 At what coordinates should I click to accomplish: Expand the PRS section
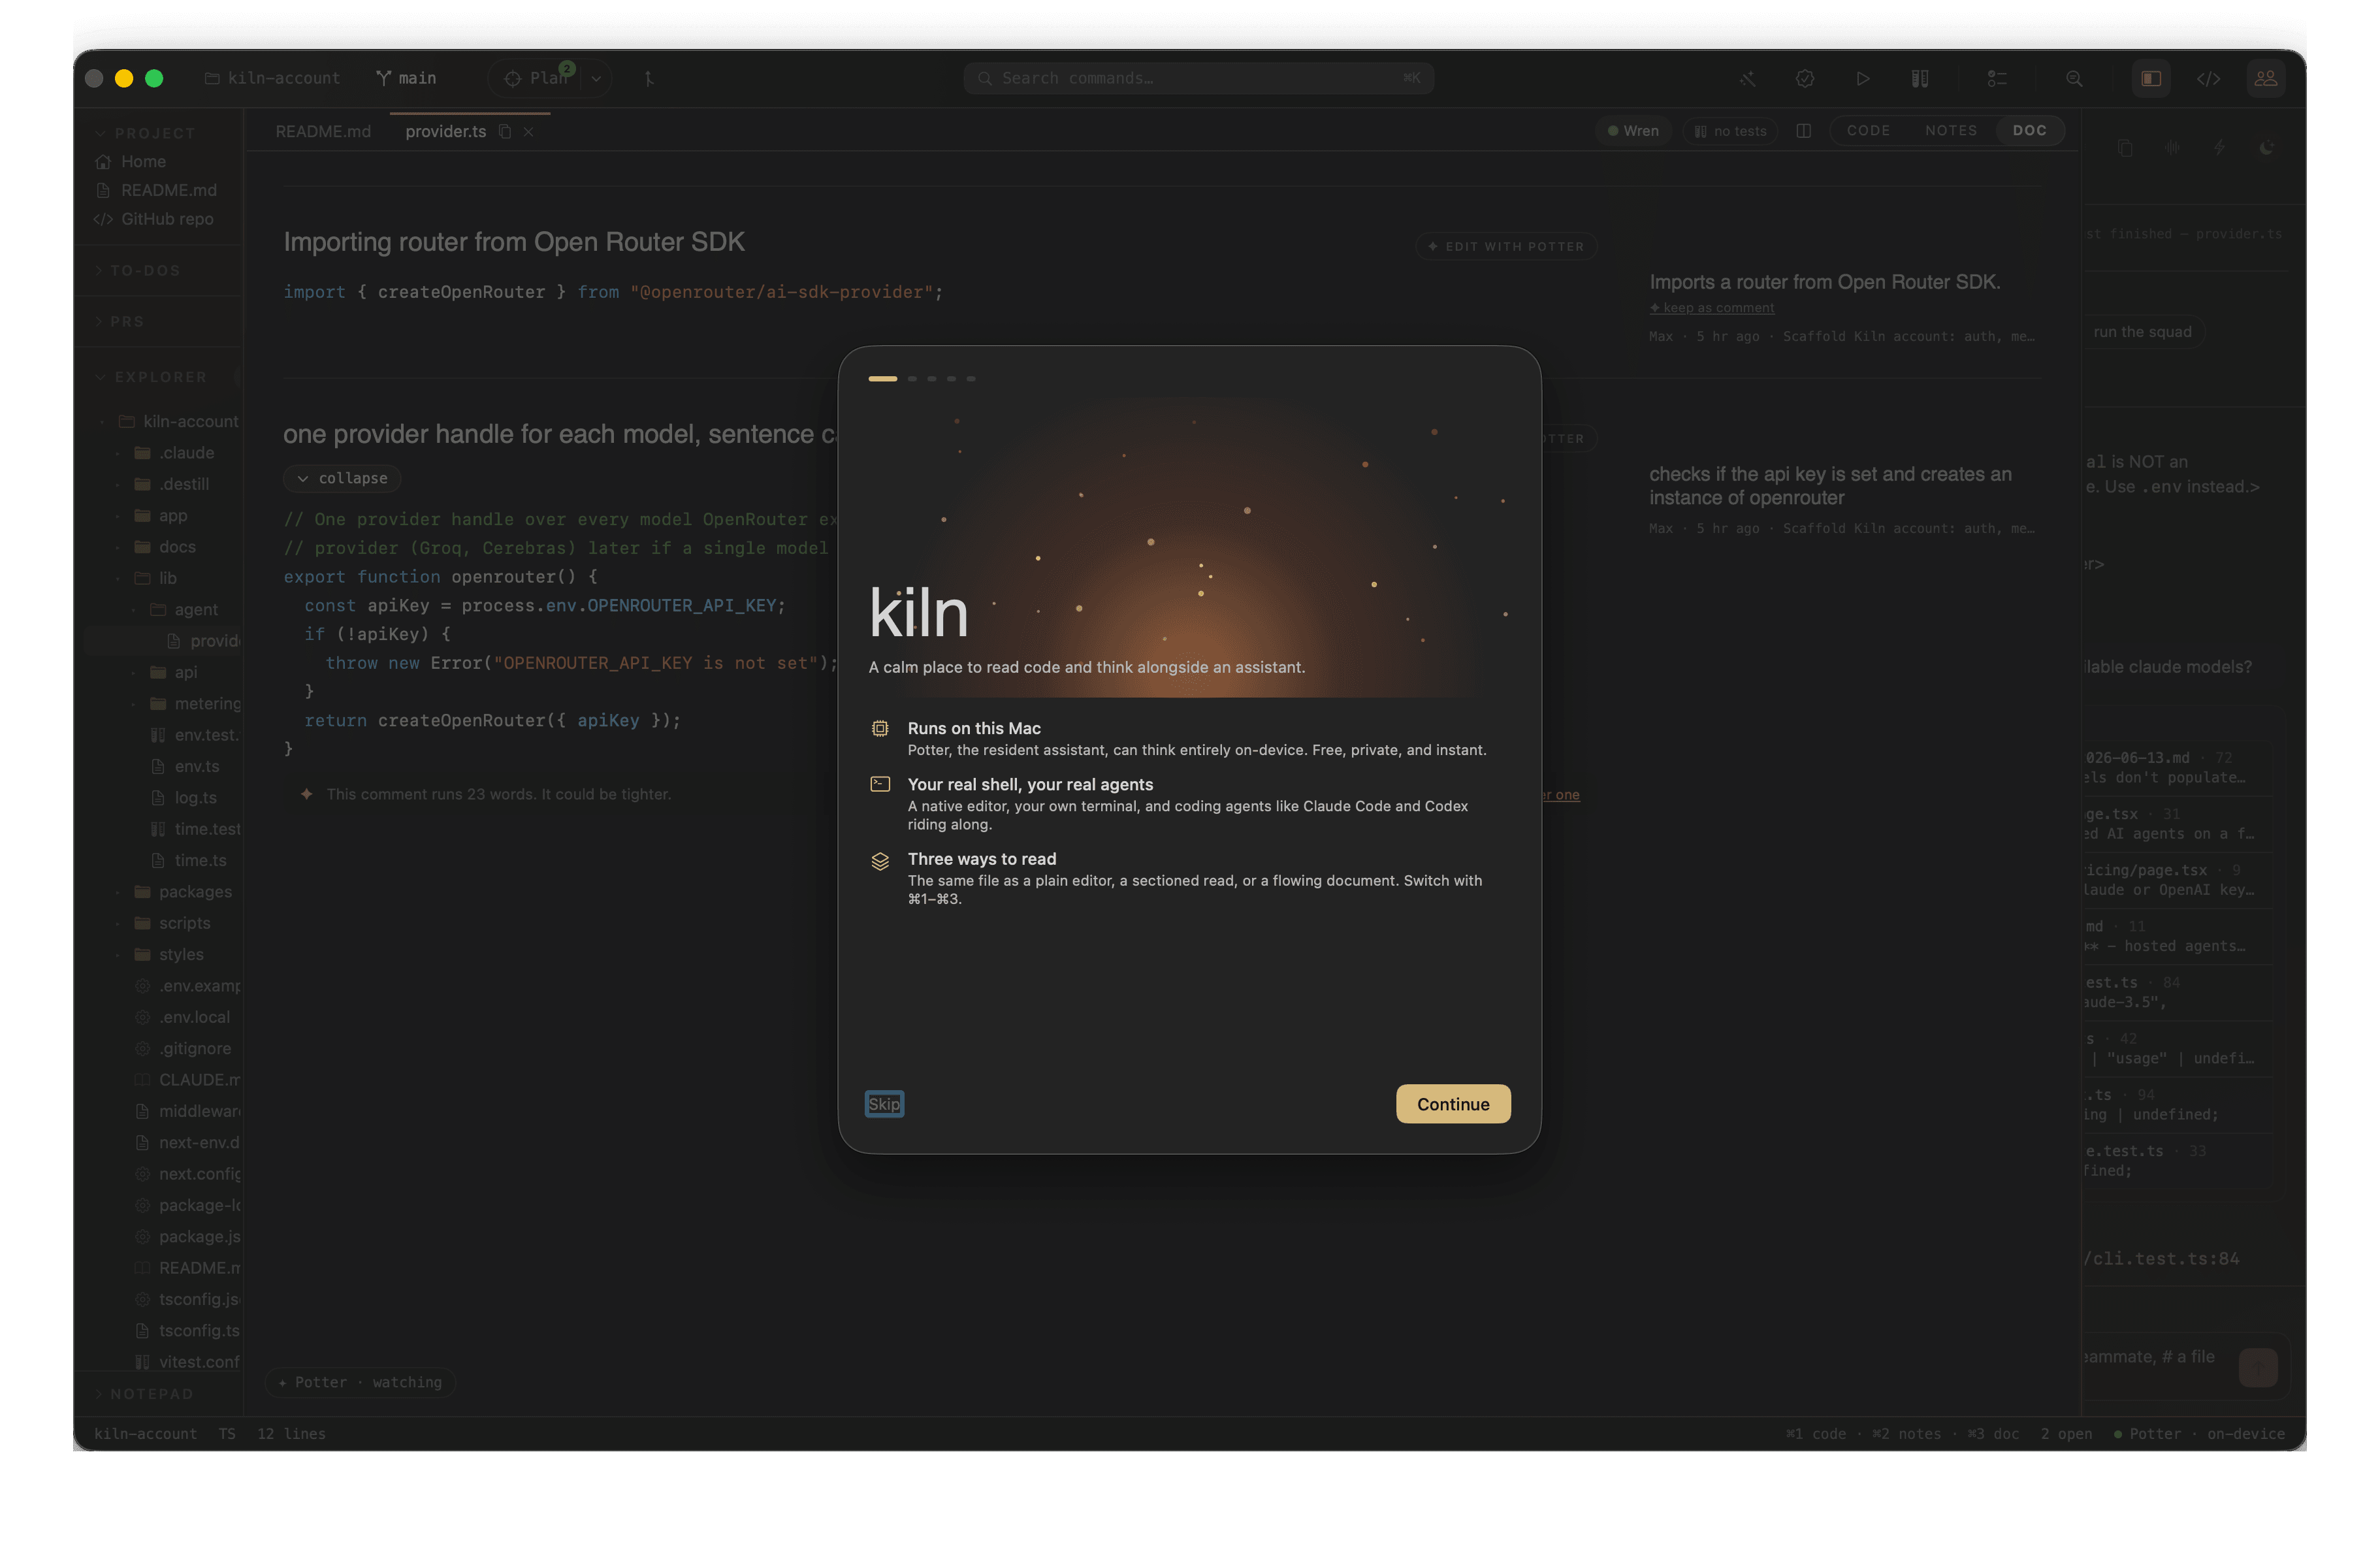119,321
